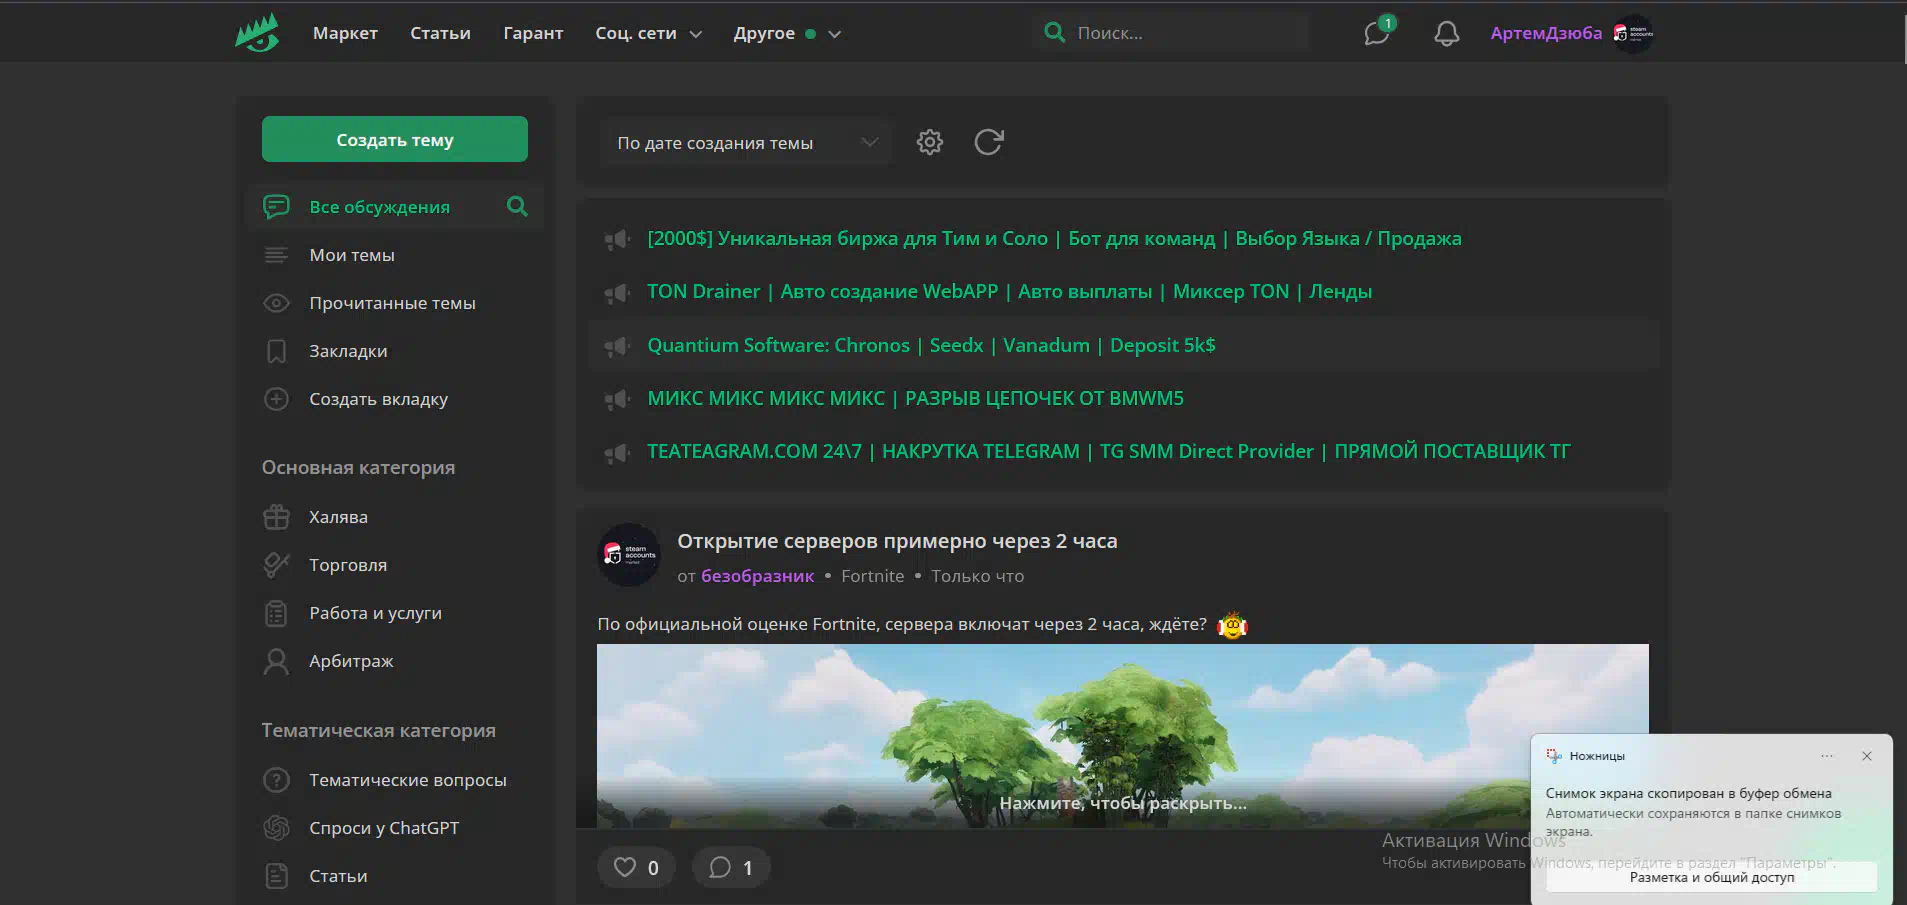Open the site logo homepage
The image size is (1907, 905).
pyautogui.click(x=257, y=33)
